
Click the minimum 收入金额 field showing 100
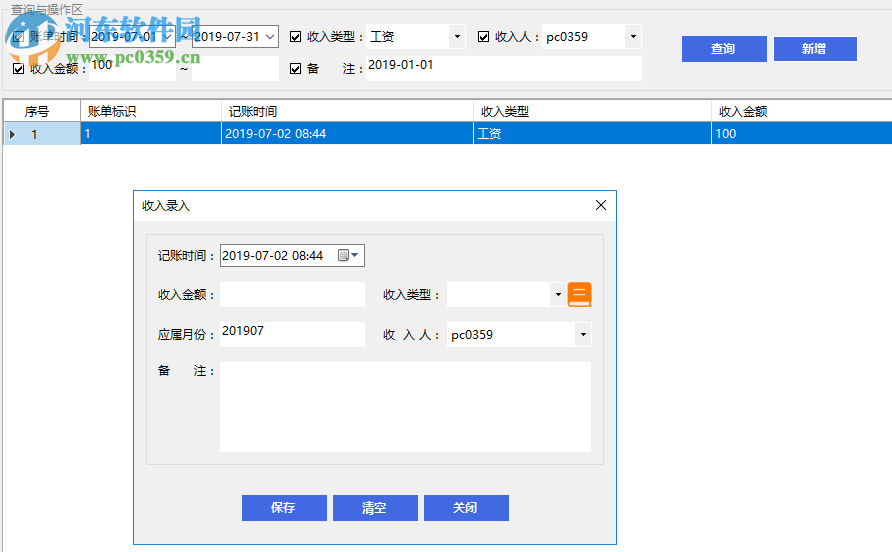coord(133,68)
